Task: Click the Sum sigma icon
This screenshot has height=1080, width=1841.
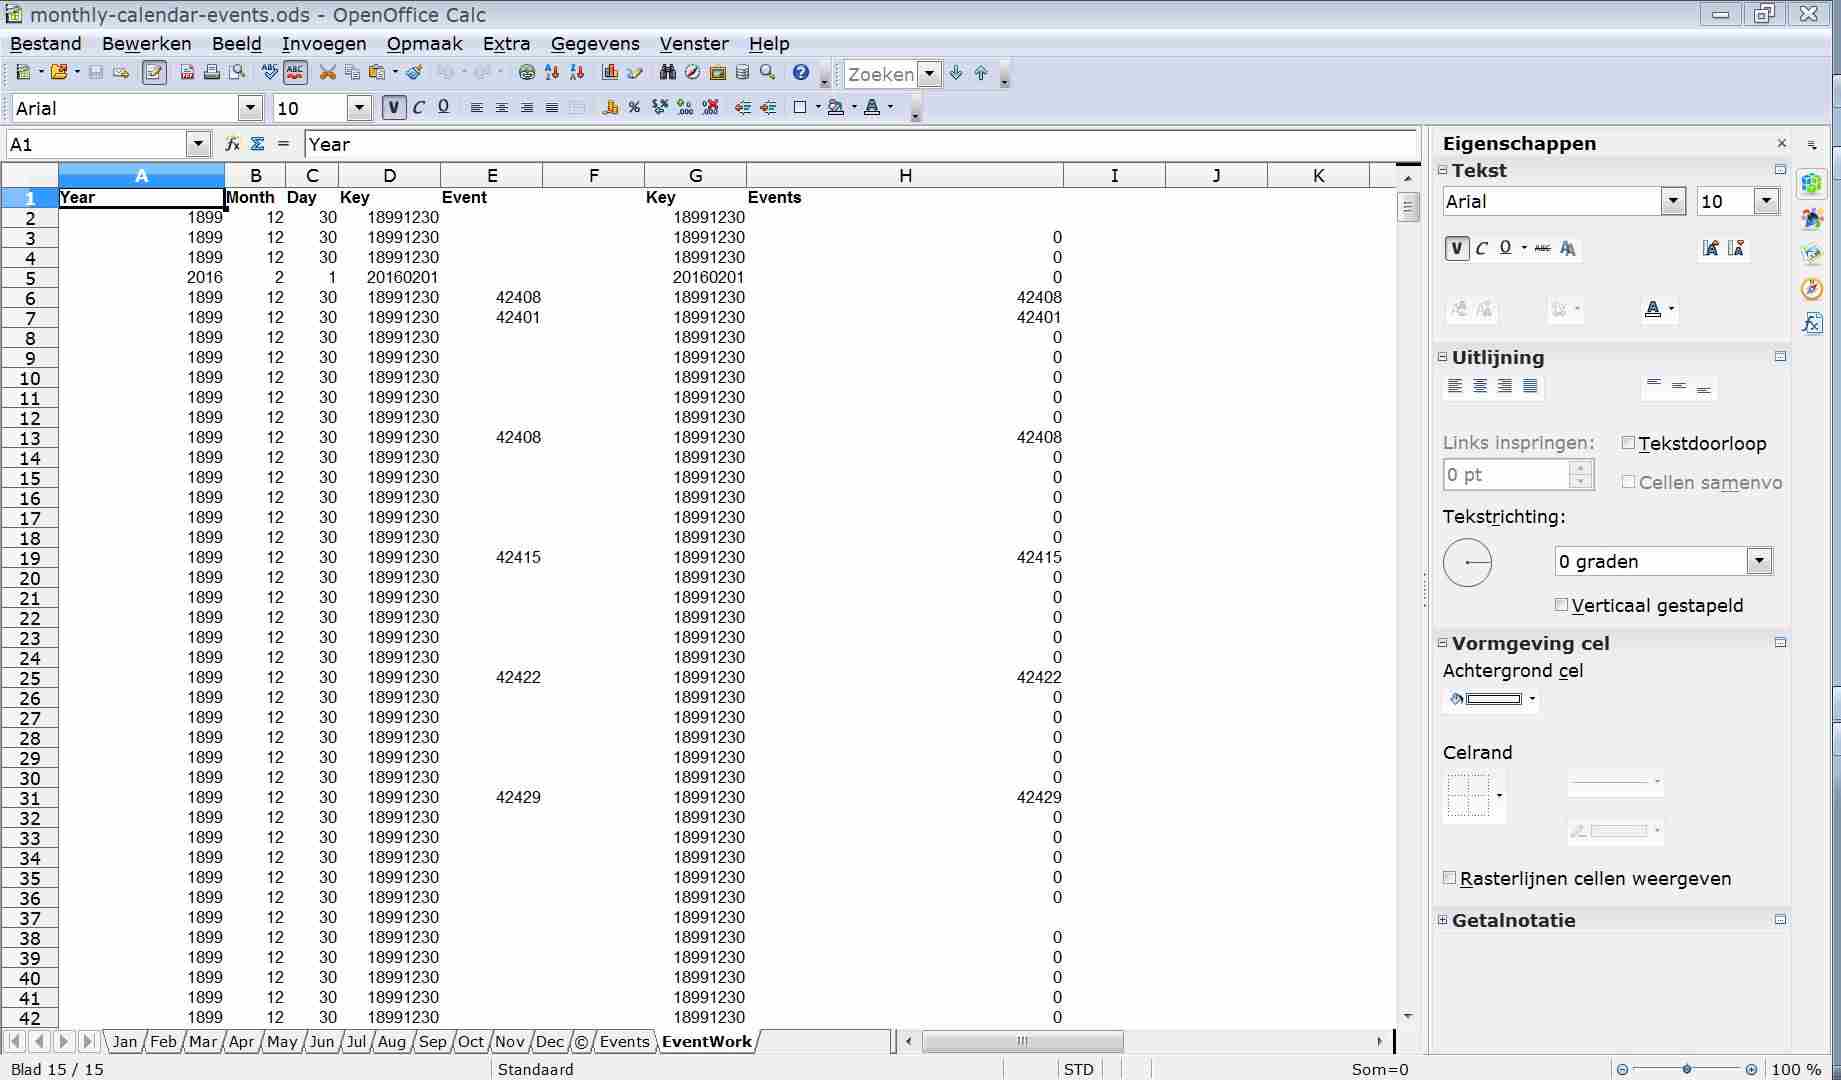Action: [x=257, y=144]
